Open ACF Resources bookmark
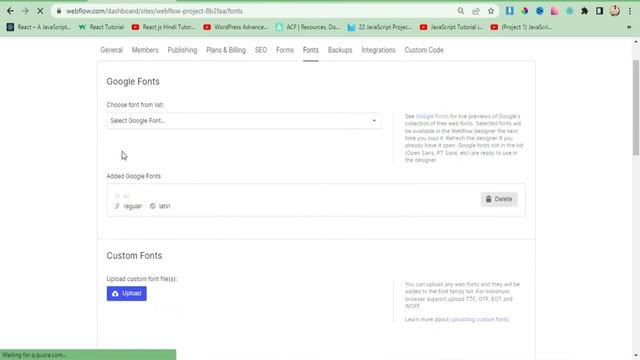The image size is (640, 360). (x=308, y=27)
